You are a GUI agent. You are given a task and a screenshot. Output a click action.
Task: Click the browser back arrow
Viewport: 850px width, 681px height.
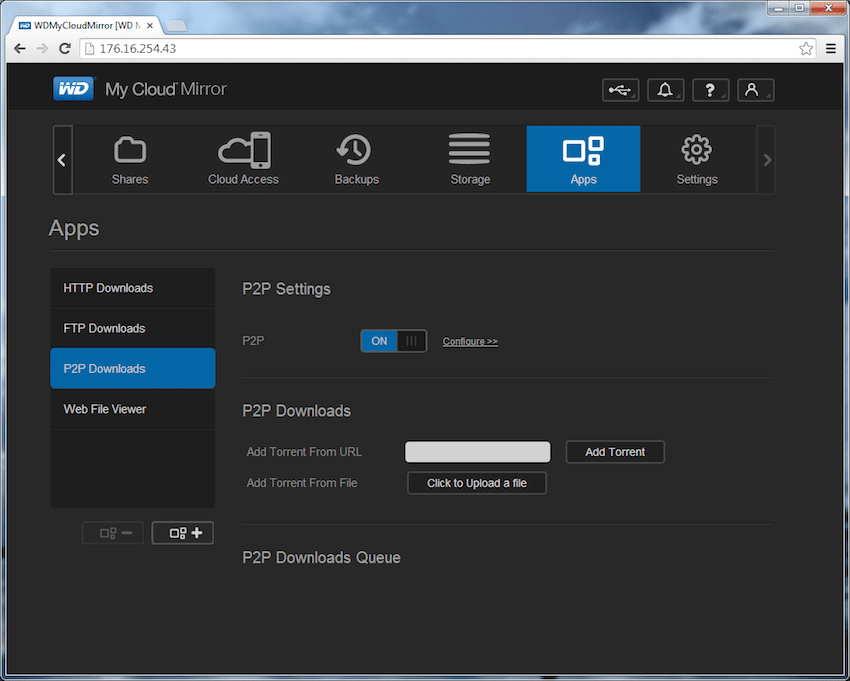(x=20, y=49)
